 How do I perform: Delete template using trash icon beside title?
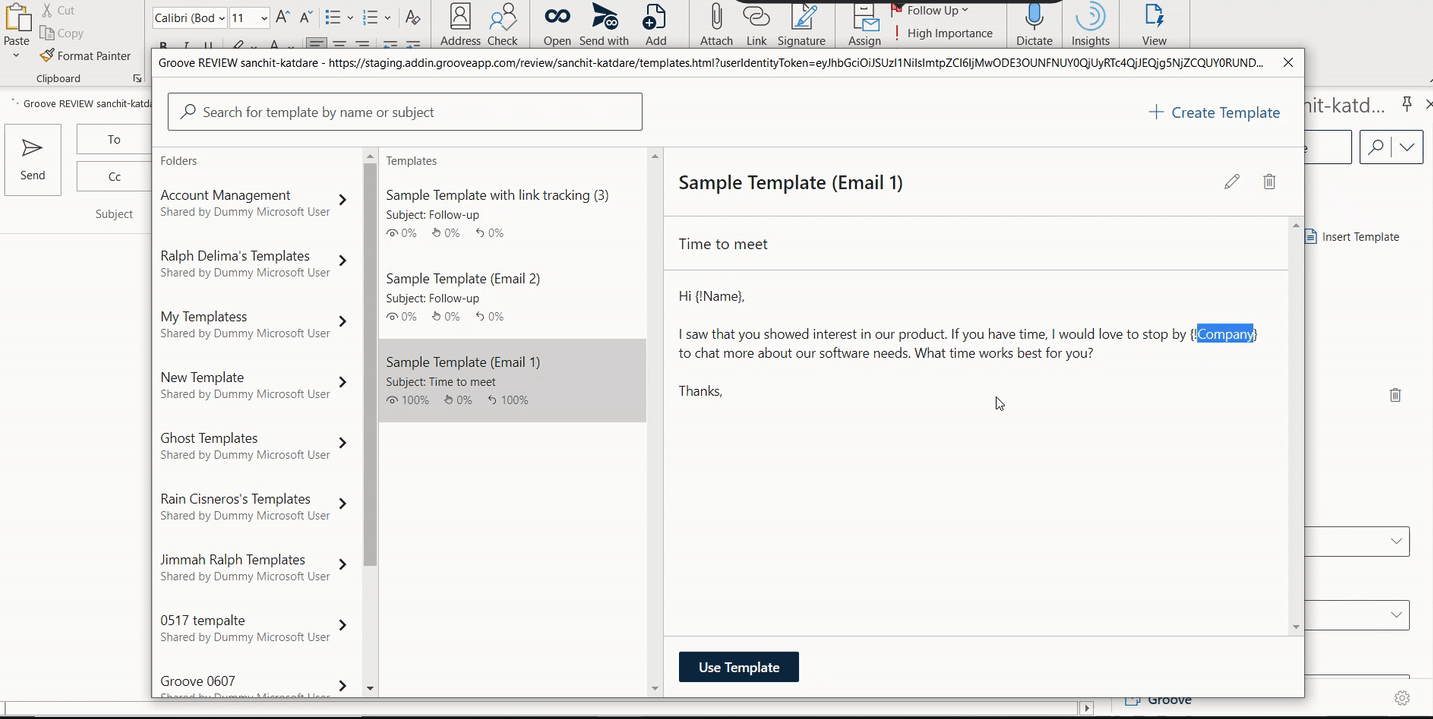click(1269, 181)
